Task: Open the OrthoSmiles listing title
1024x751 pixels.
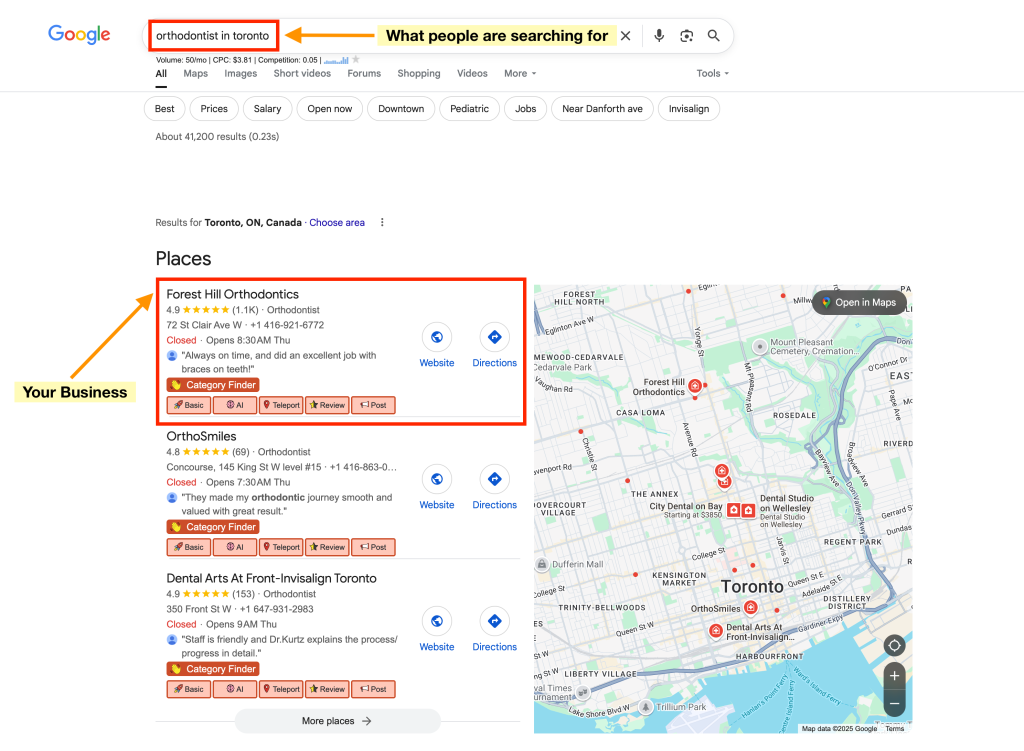Action: [201, 436]
